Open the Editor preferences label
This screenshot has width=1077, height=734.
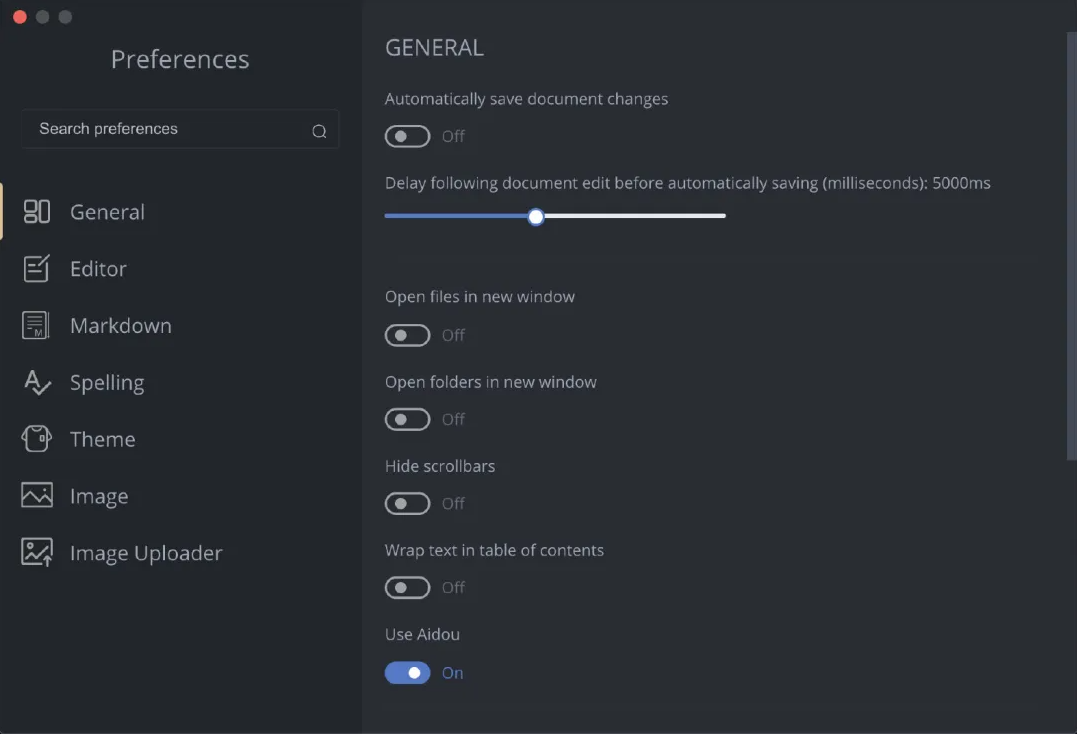pyautogui.click(x=98, y=268)
